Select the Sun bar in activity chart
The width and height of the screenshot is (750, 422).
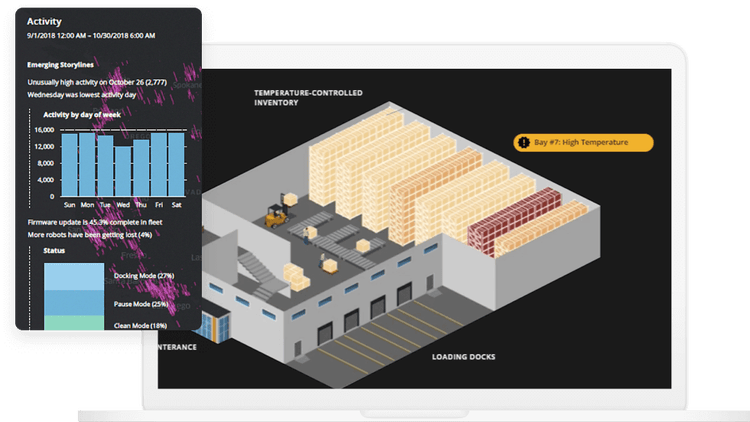click(69, 164)
